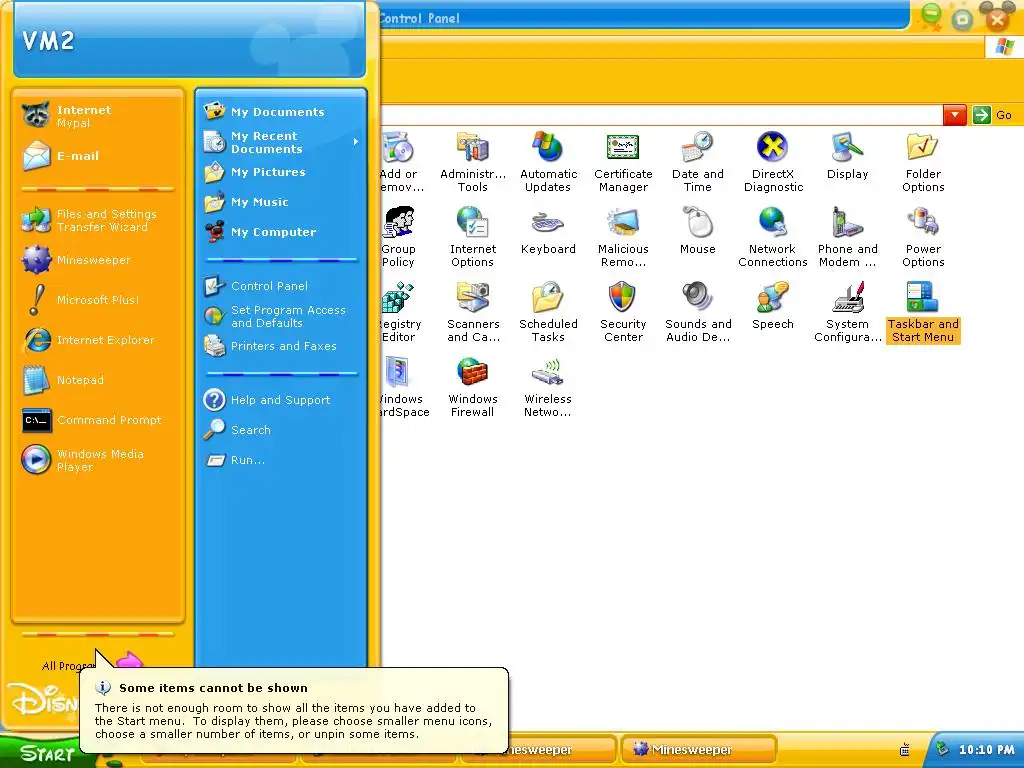Open Certificate Manager icon
Image resolution: width=1024 pixels, height=768 pixels.
click(623, 161)
